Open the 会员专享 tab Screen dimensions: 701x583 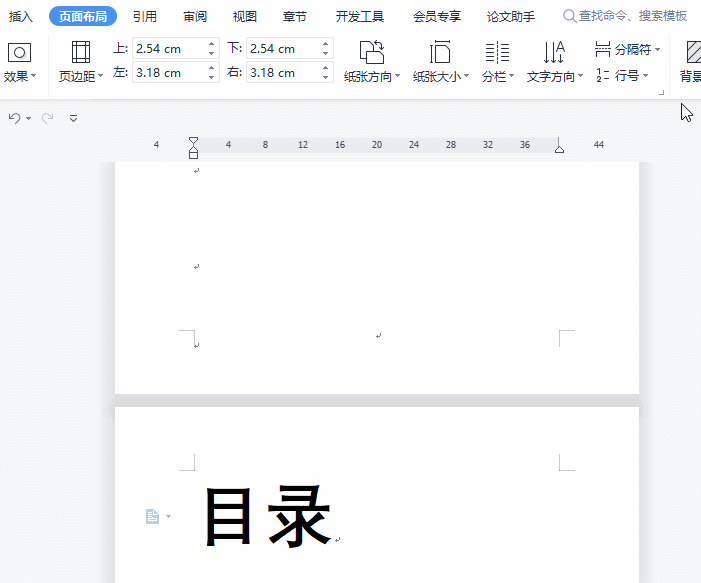(437, 17)
